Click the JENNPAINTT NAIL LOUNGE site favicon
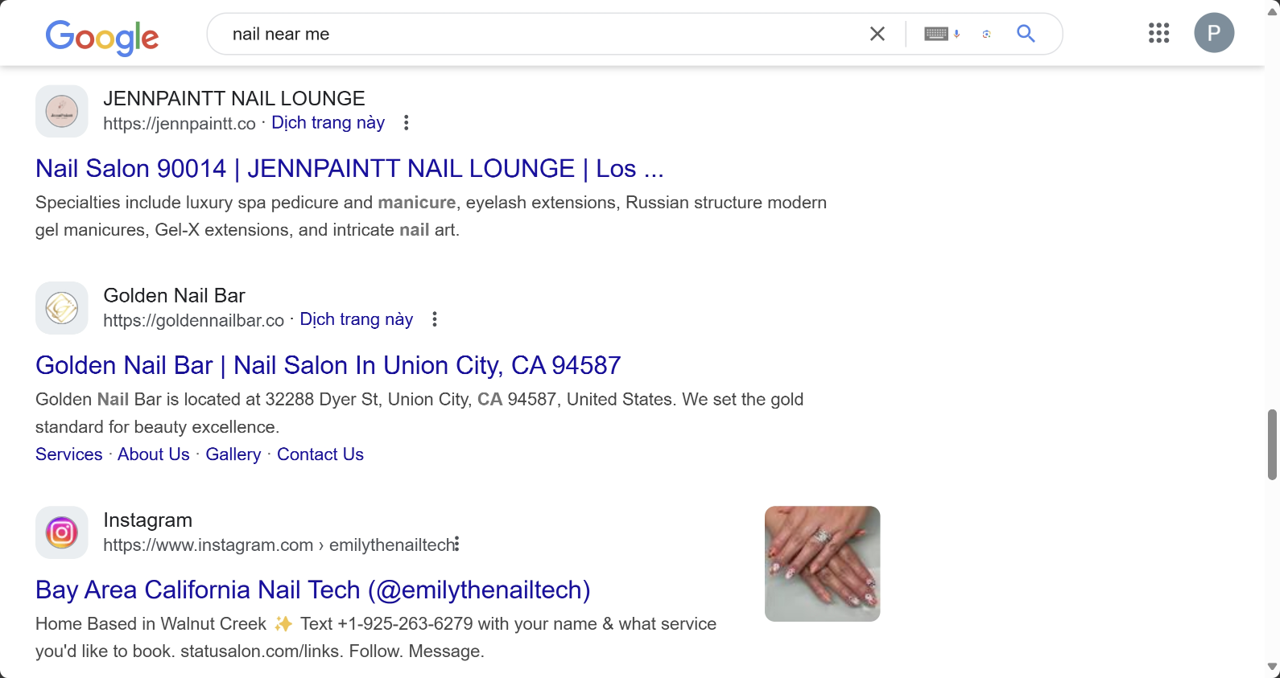This screenshot has height=678, width=1280. 62,111
